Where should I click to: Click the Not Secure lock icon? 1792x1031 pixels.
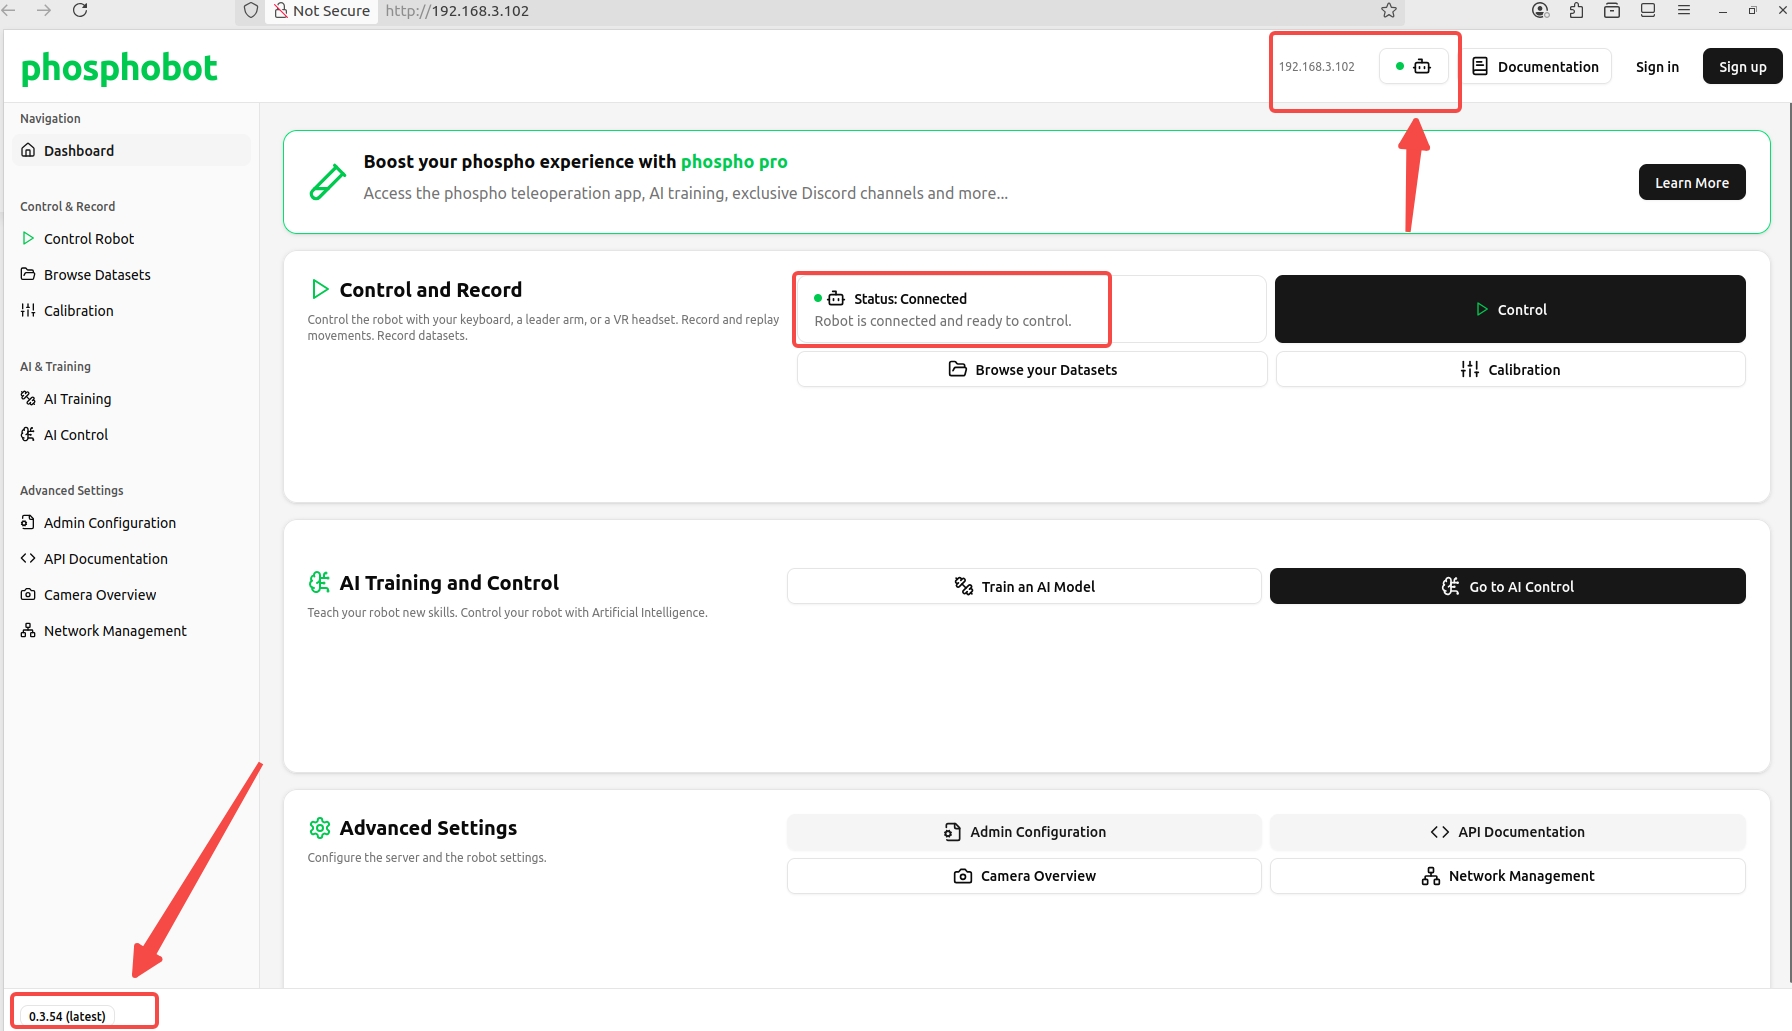pyautogui.click(x=281, y=10)
